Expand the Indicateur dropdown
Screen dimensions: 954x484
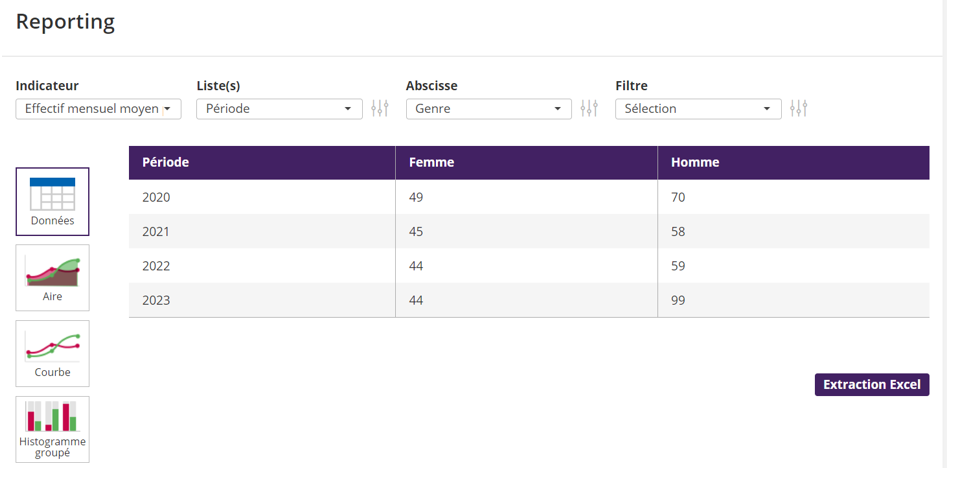point(98,109)
